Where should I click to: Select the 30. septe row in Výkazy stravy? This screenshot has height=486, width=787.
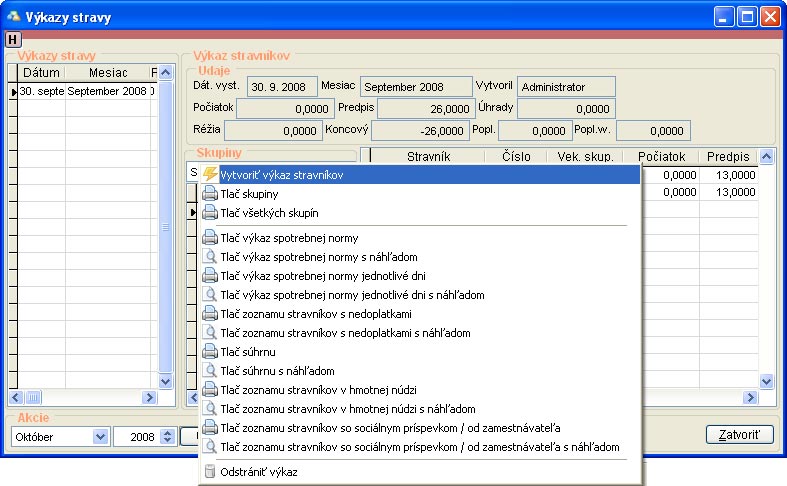tap(42, 92)
